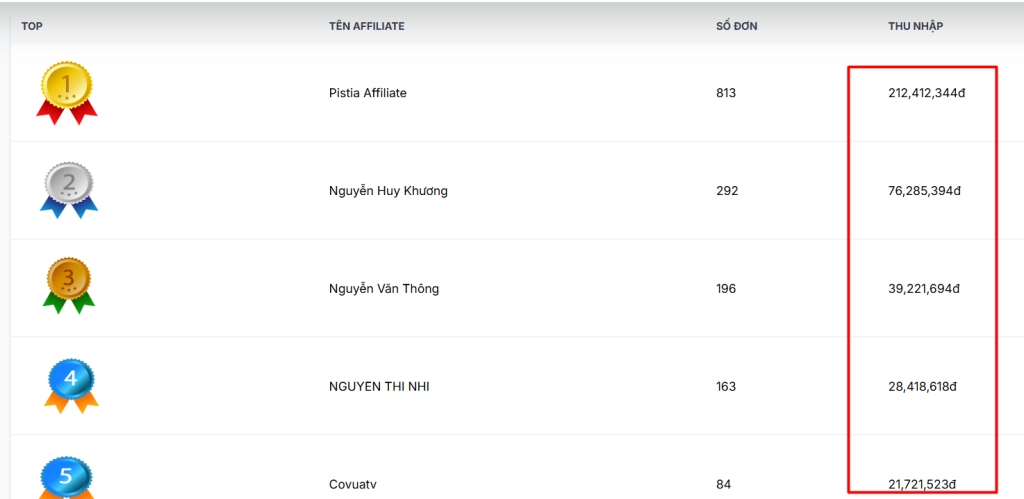Click the bronze third-place medal icon
The width and height of the screenshot is (1024, 499).
coord(69,285)
